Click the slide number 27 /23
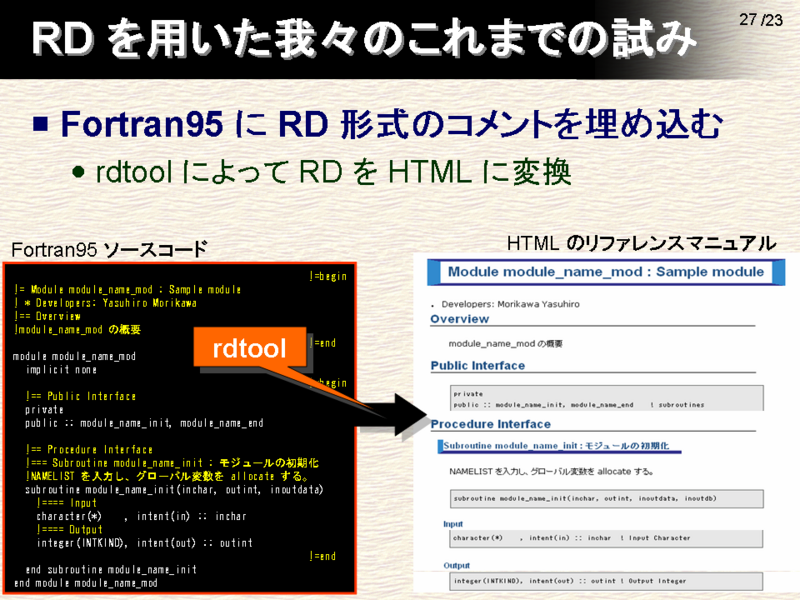The height and width of the screenshot is (600, 800). click(760, 19)
